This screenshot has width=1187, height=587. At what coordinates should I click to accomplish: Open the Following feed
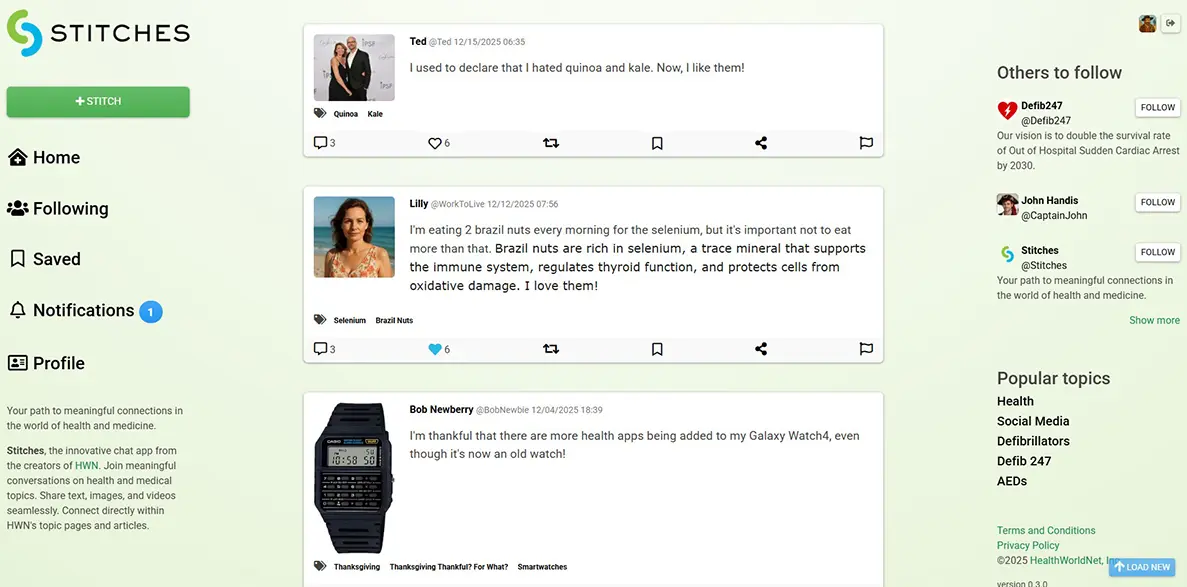tap(70, 209)
